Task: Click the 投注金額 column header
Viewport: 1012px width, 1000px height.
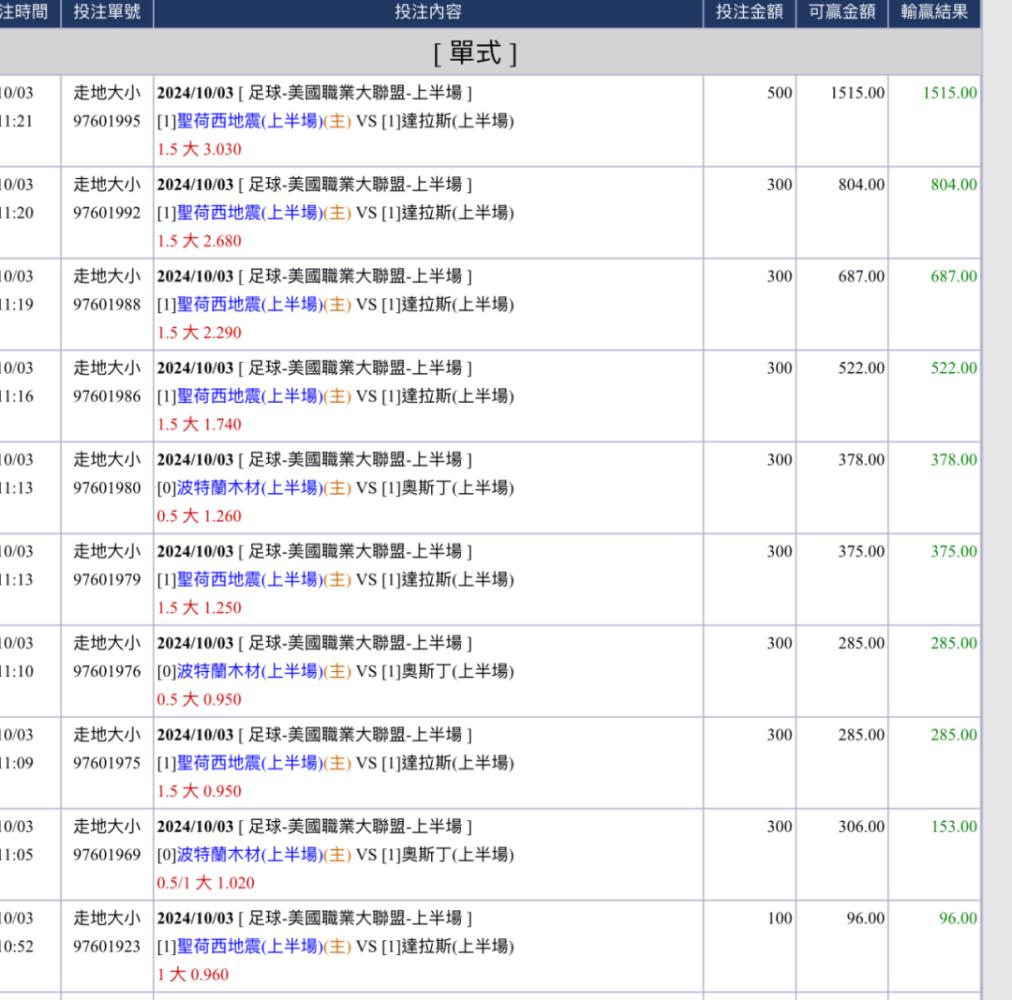Action: [749, 12]
